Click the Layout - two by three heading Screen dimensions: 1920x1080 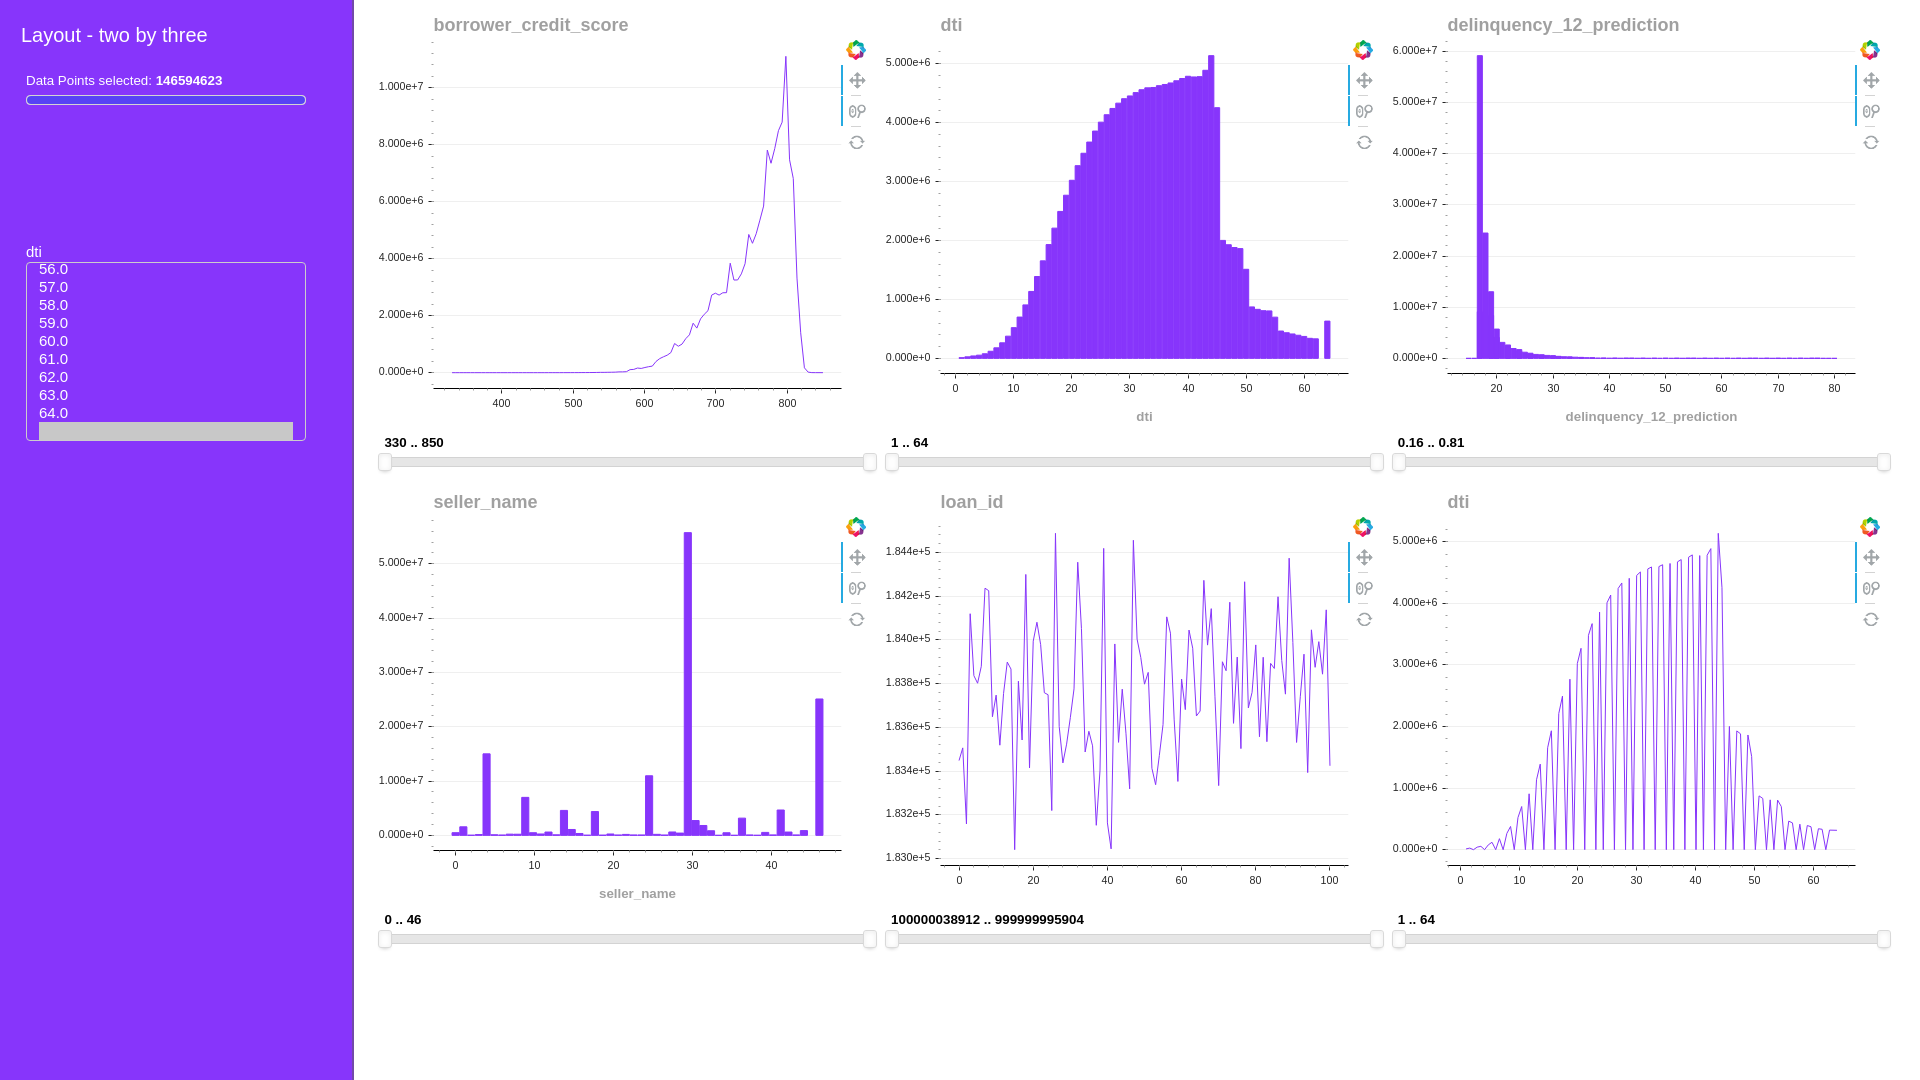point(114,35)
